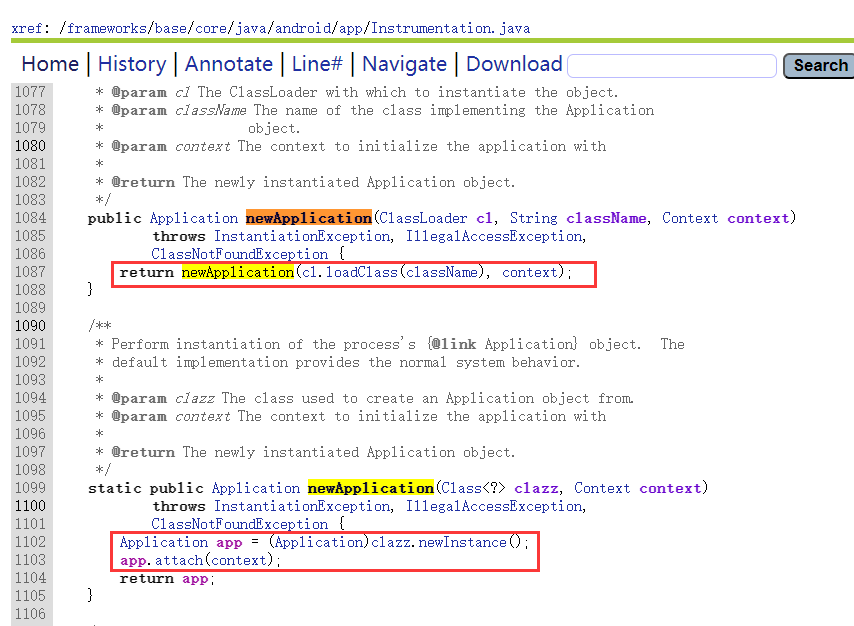This screenshot has height=626, width=854.
Task: Click the search text field
Action: point(672,66)
